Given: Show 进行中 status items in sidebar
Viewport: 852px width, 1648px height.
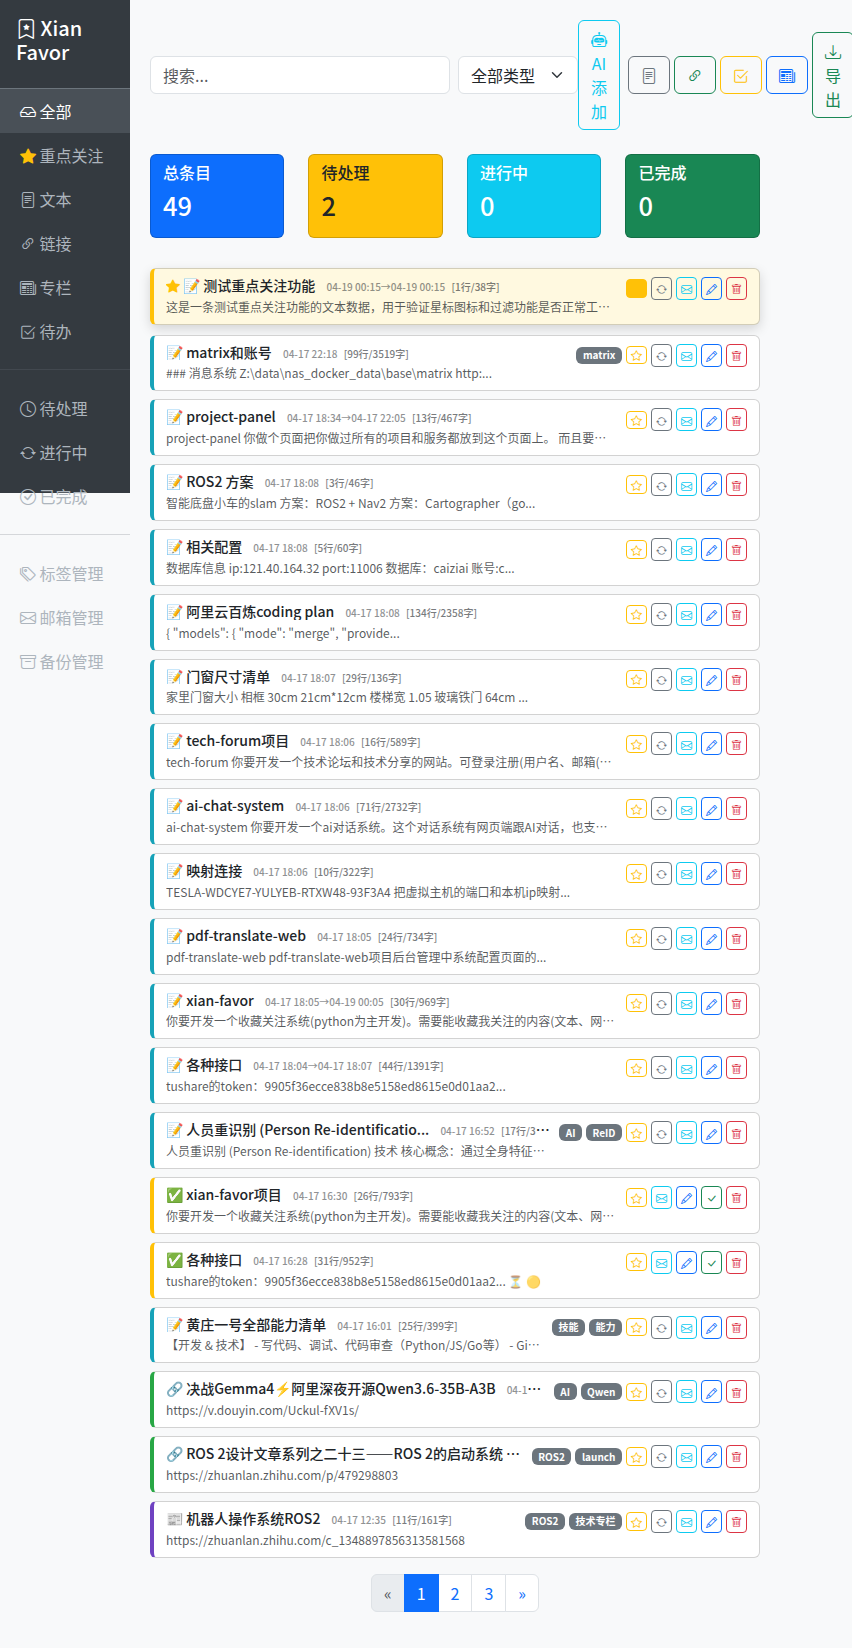Looking at the screenshot, I should [x=65, y=452].
